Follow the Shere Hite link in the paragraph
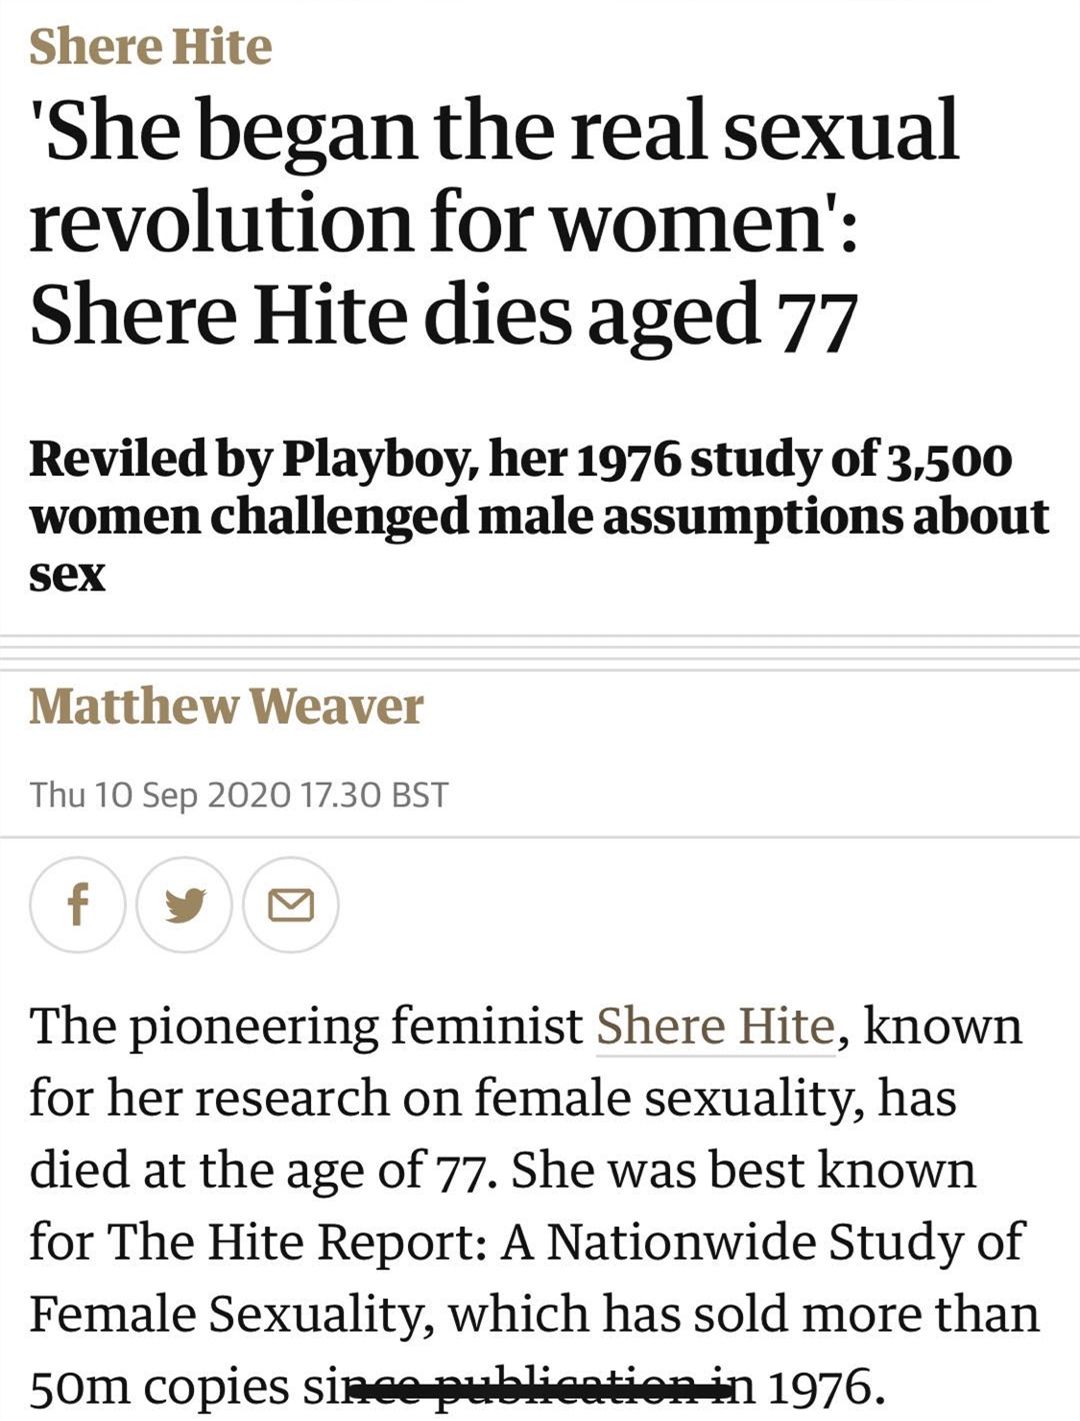The height and width of the screenshot is (1421, 1080). pos(715,1026)
